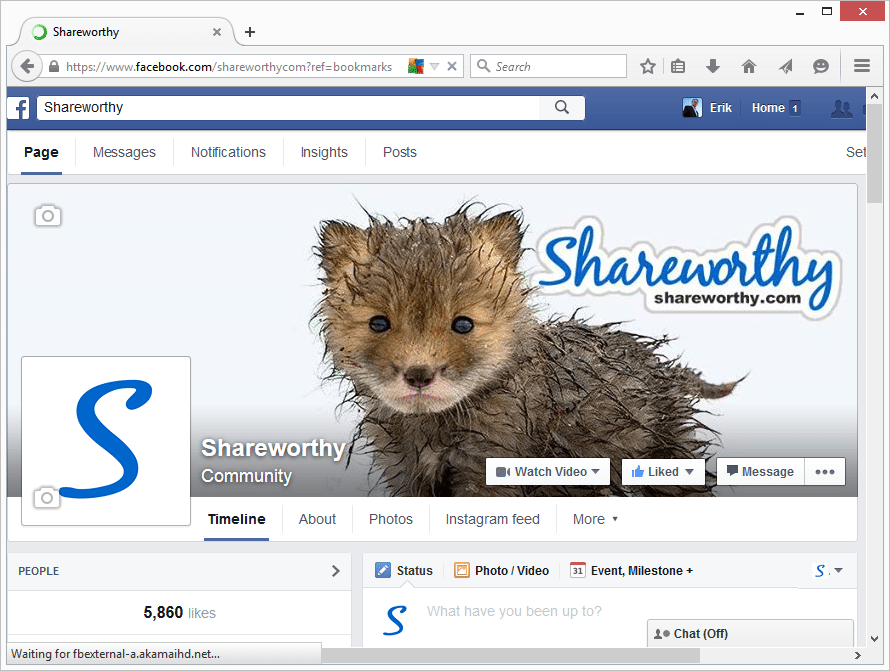Click the Facebook search magnifier button
This screenshot has width=890, height=671.
point(562,107)
